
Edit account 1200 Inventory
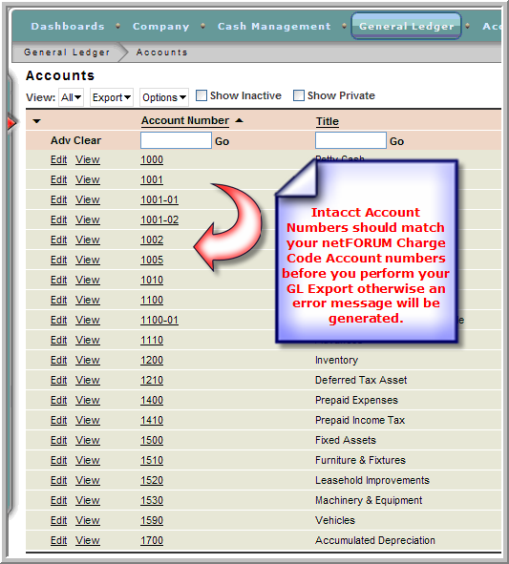[59, 360]
